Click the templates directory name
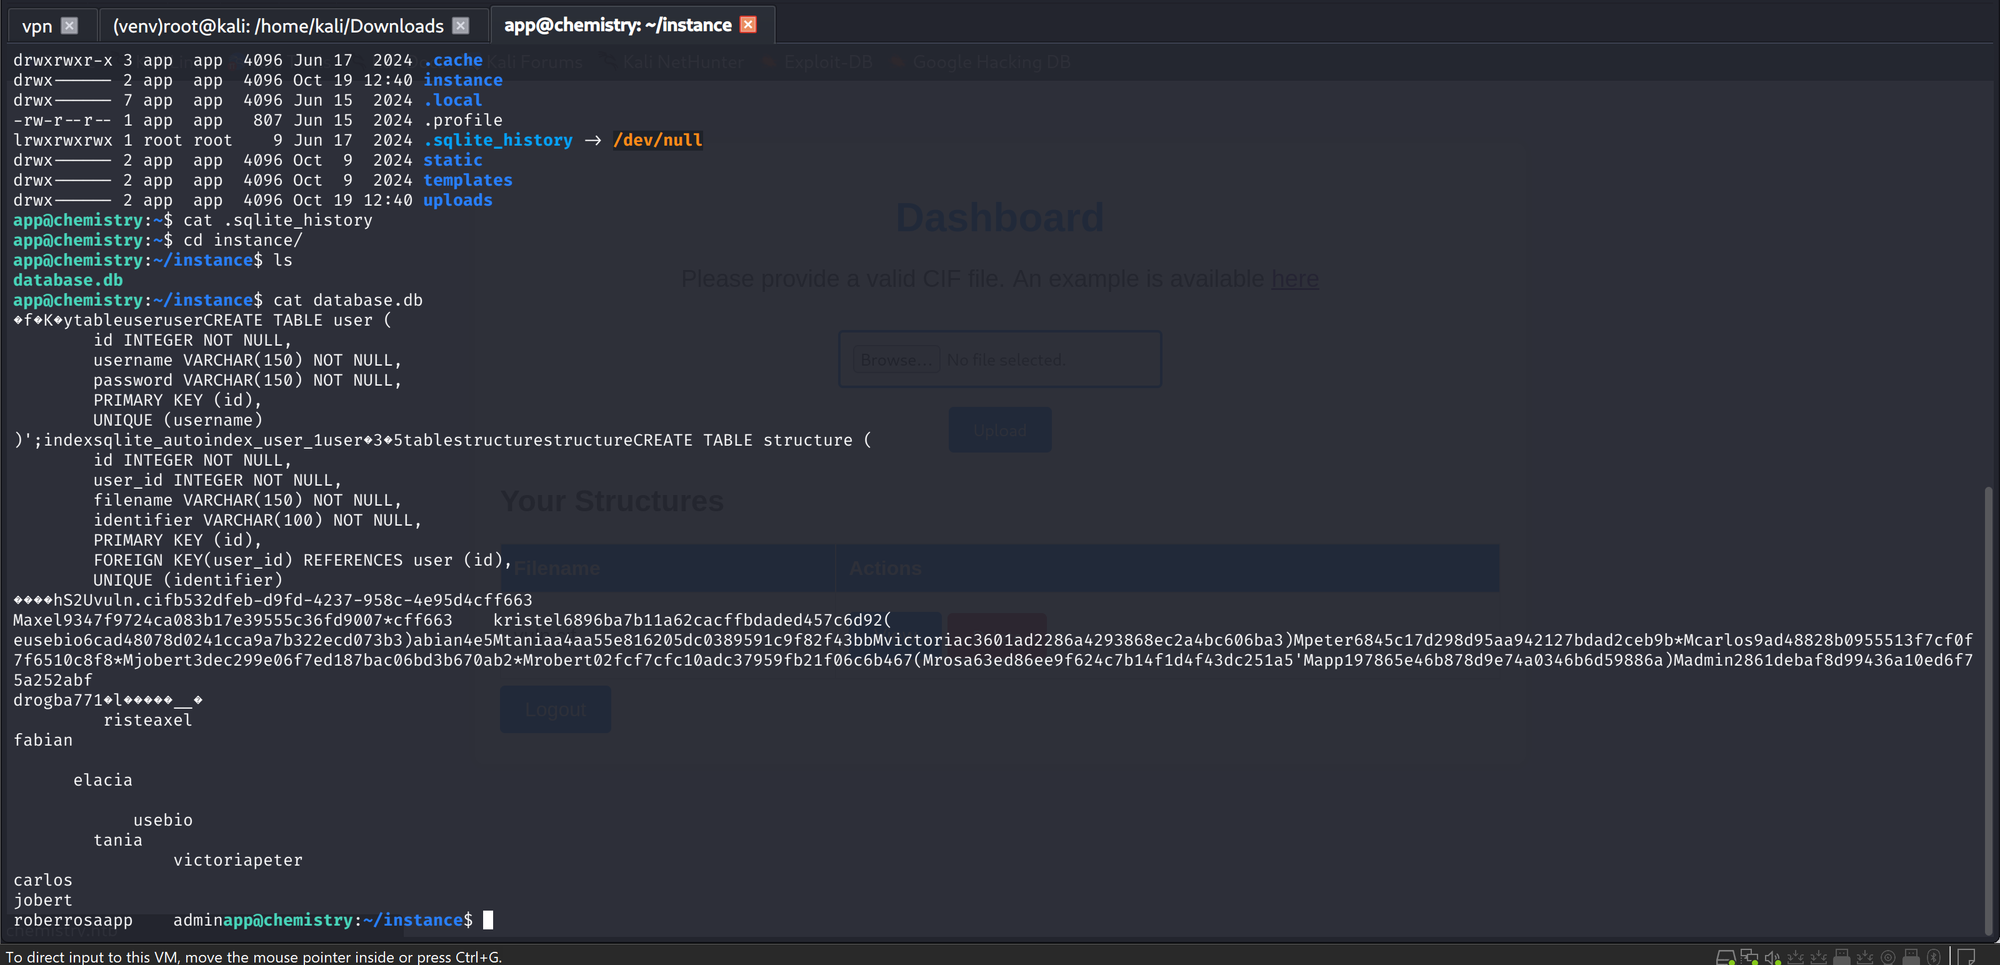 pos(468,180)
